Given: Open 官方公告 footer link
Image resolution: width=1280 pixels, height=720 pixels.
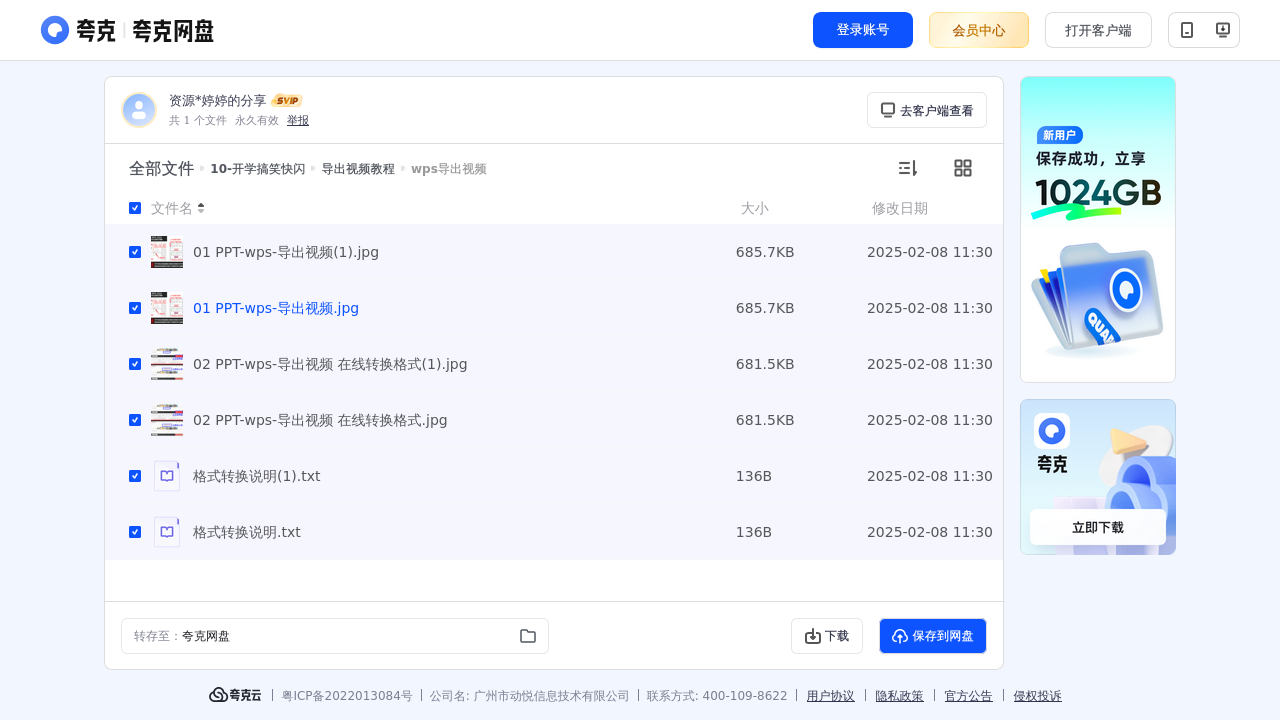Looking at the screenshot, I should 969,696.
